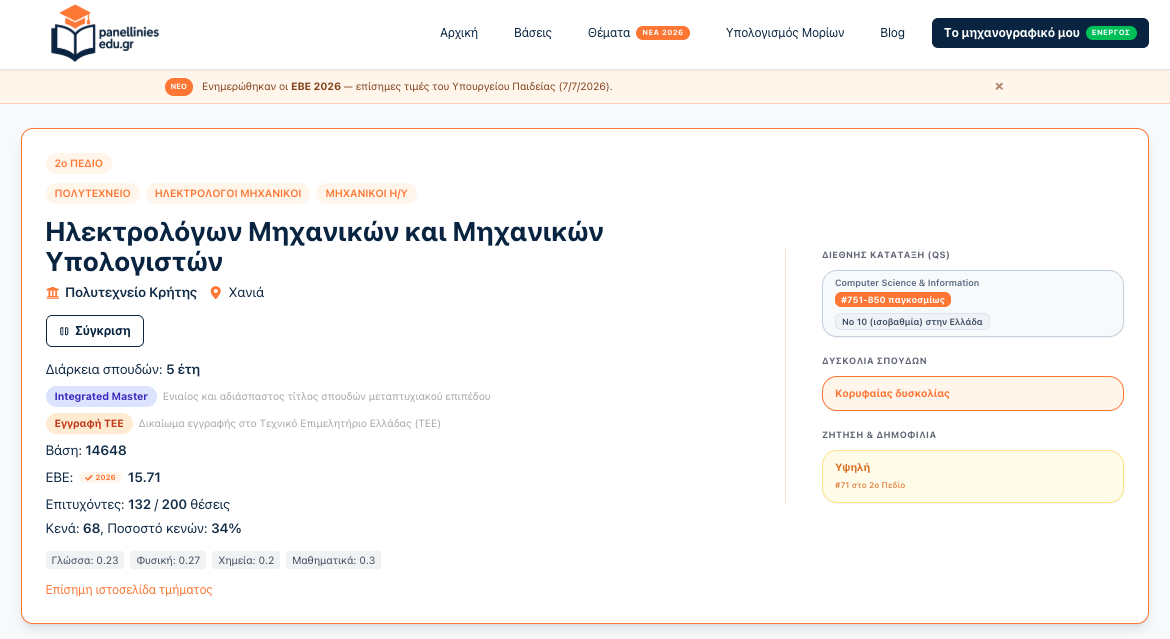Click the Διάρκεια σπουδών 5 έτη line
Viewport: 1170px width, 639px height.
click(123, 370)
